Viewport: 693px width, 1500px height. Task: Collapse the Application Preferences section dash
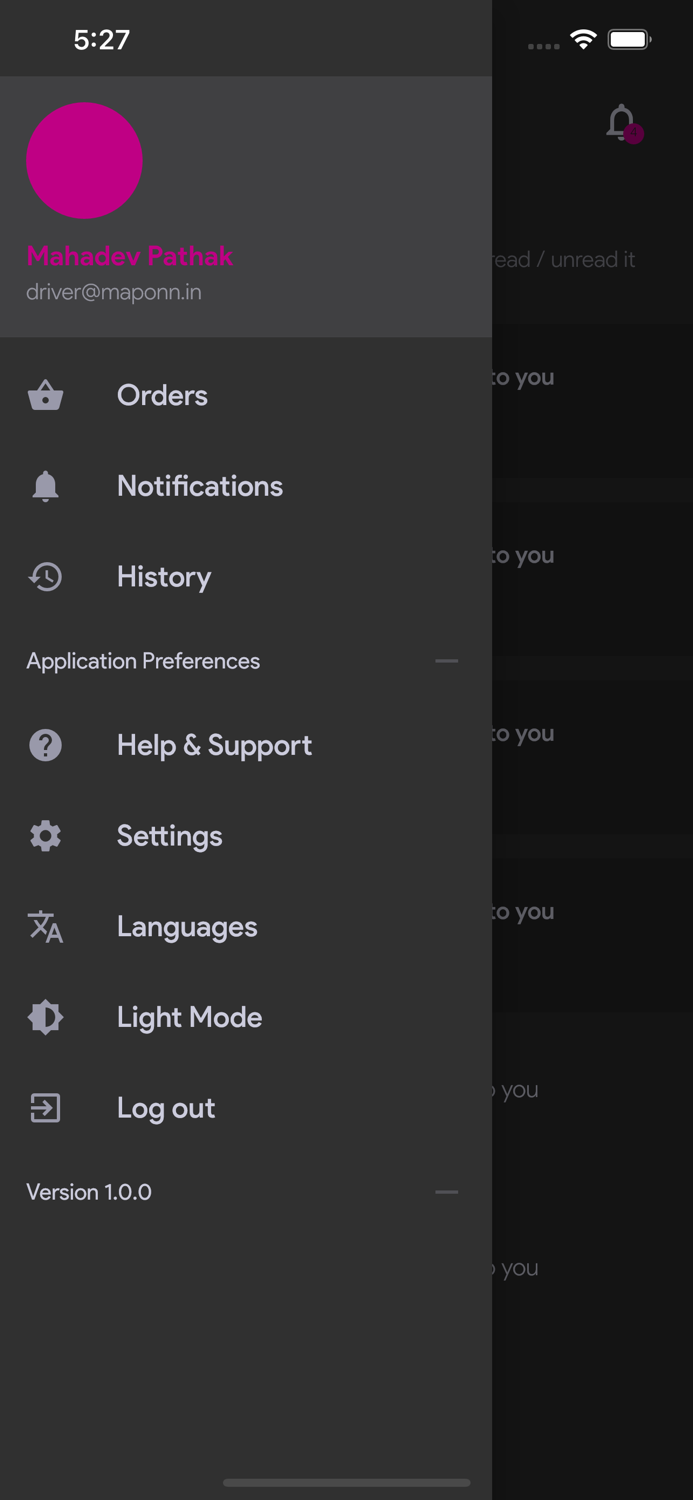click(446, 661)
